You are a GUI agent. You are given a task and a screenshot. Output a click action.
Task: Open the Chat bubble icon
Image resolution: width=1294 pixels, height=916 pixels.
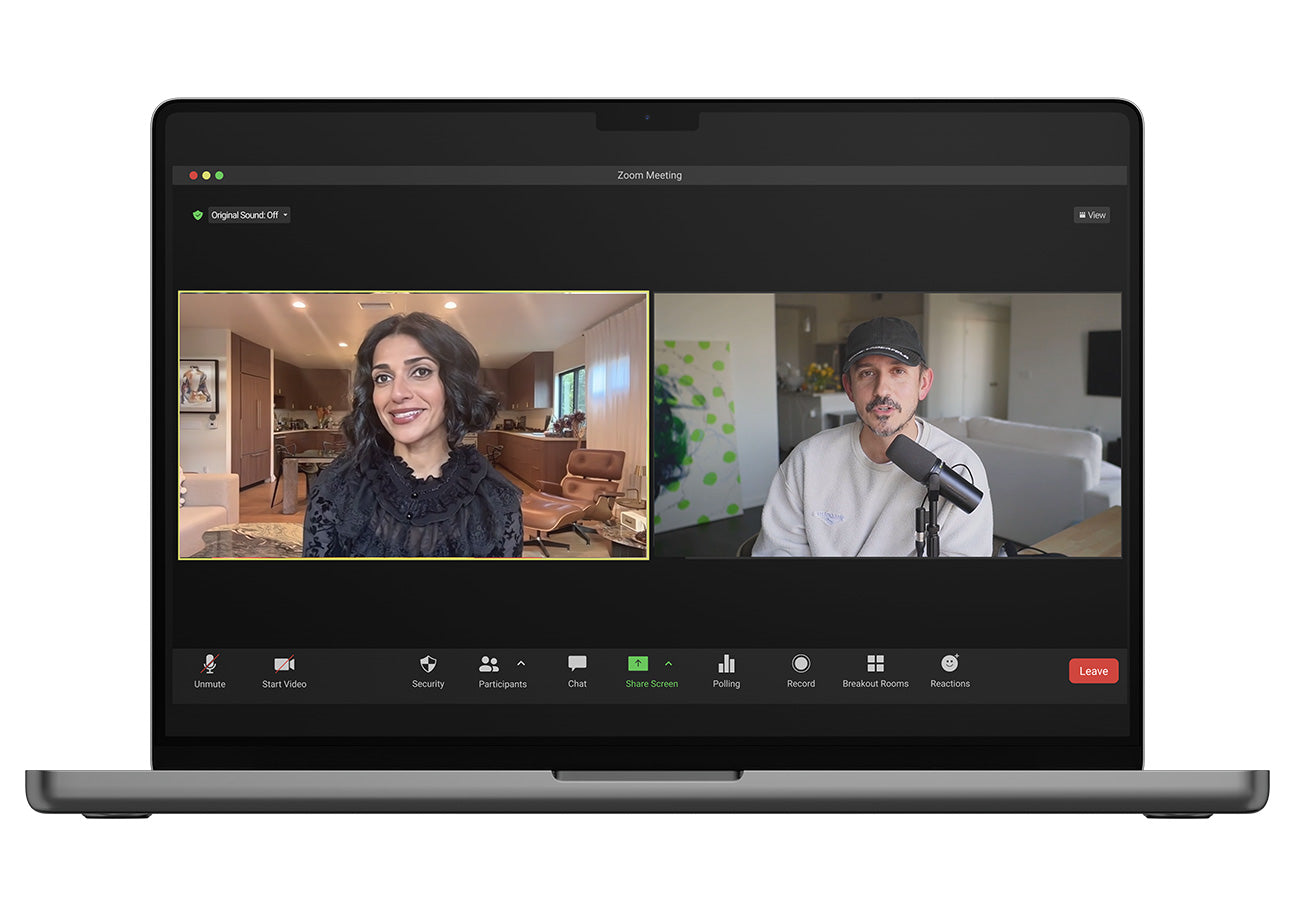click(577, 664)
